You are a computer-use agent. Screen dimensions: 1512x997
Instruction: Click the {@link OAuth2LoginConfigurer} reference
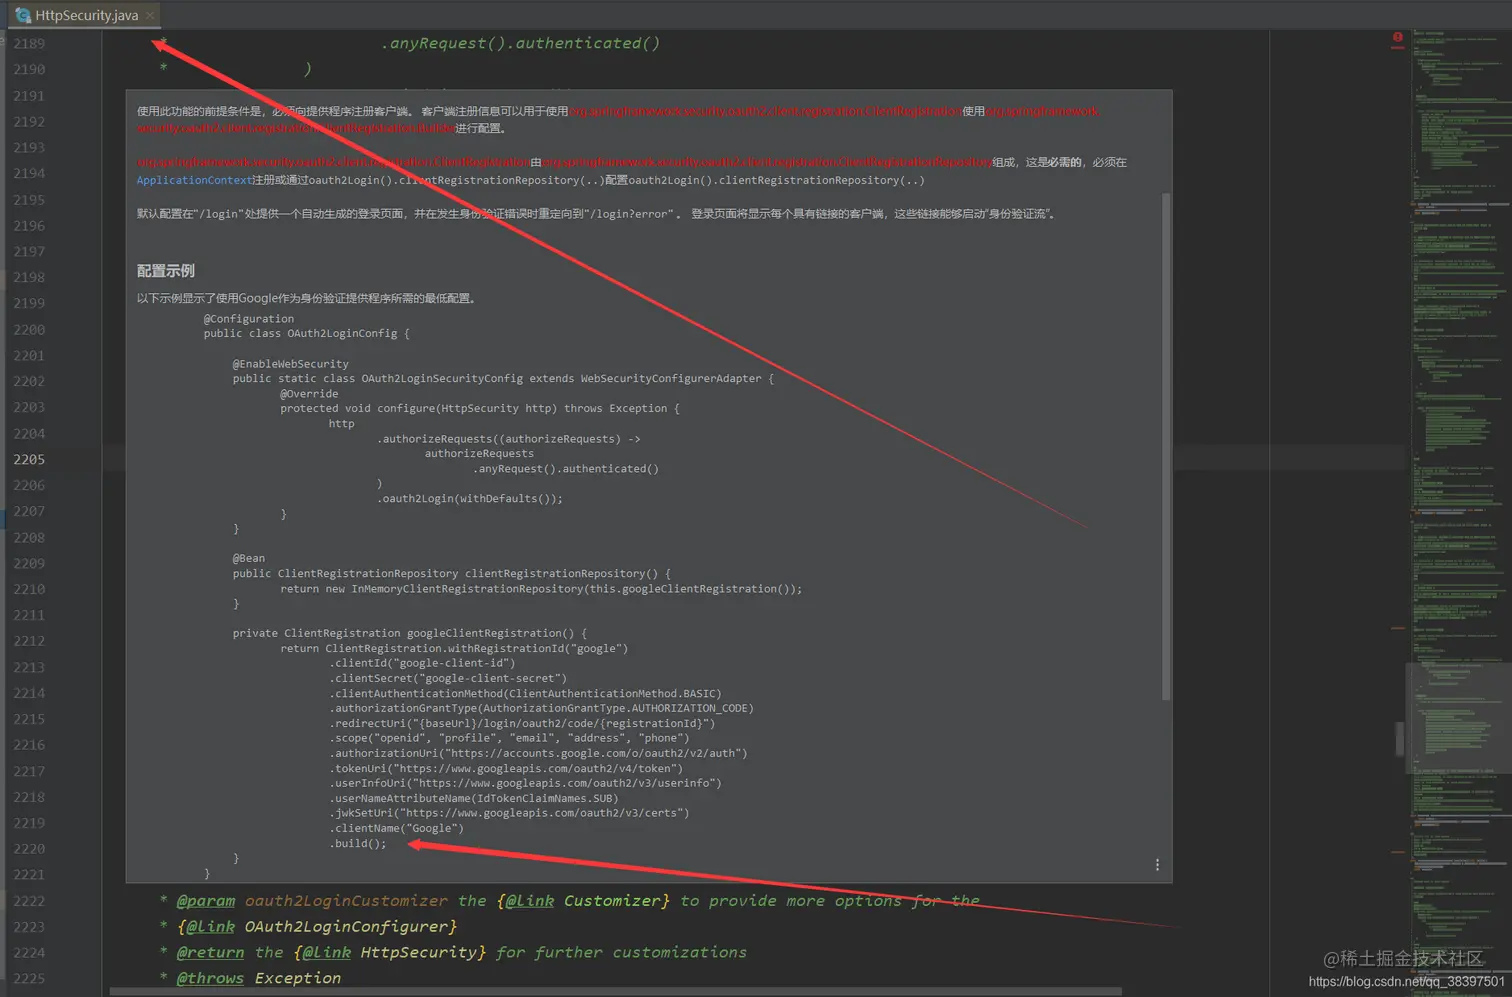pyautogui.click(x=317, y=927)
